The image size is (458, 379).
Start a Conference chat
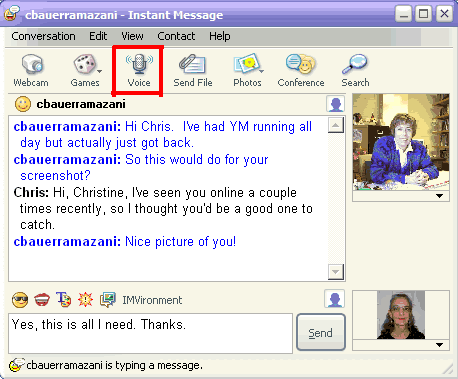coord(301,70)
